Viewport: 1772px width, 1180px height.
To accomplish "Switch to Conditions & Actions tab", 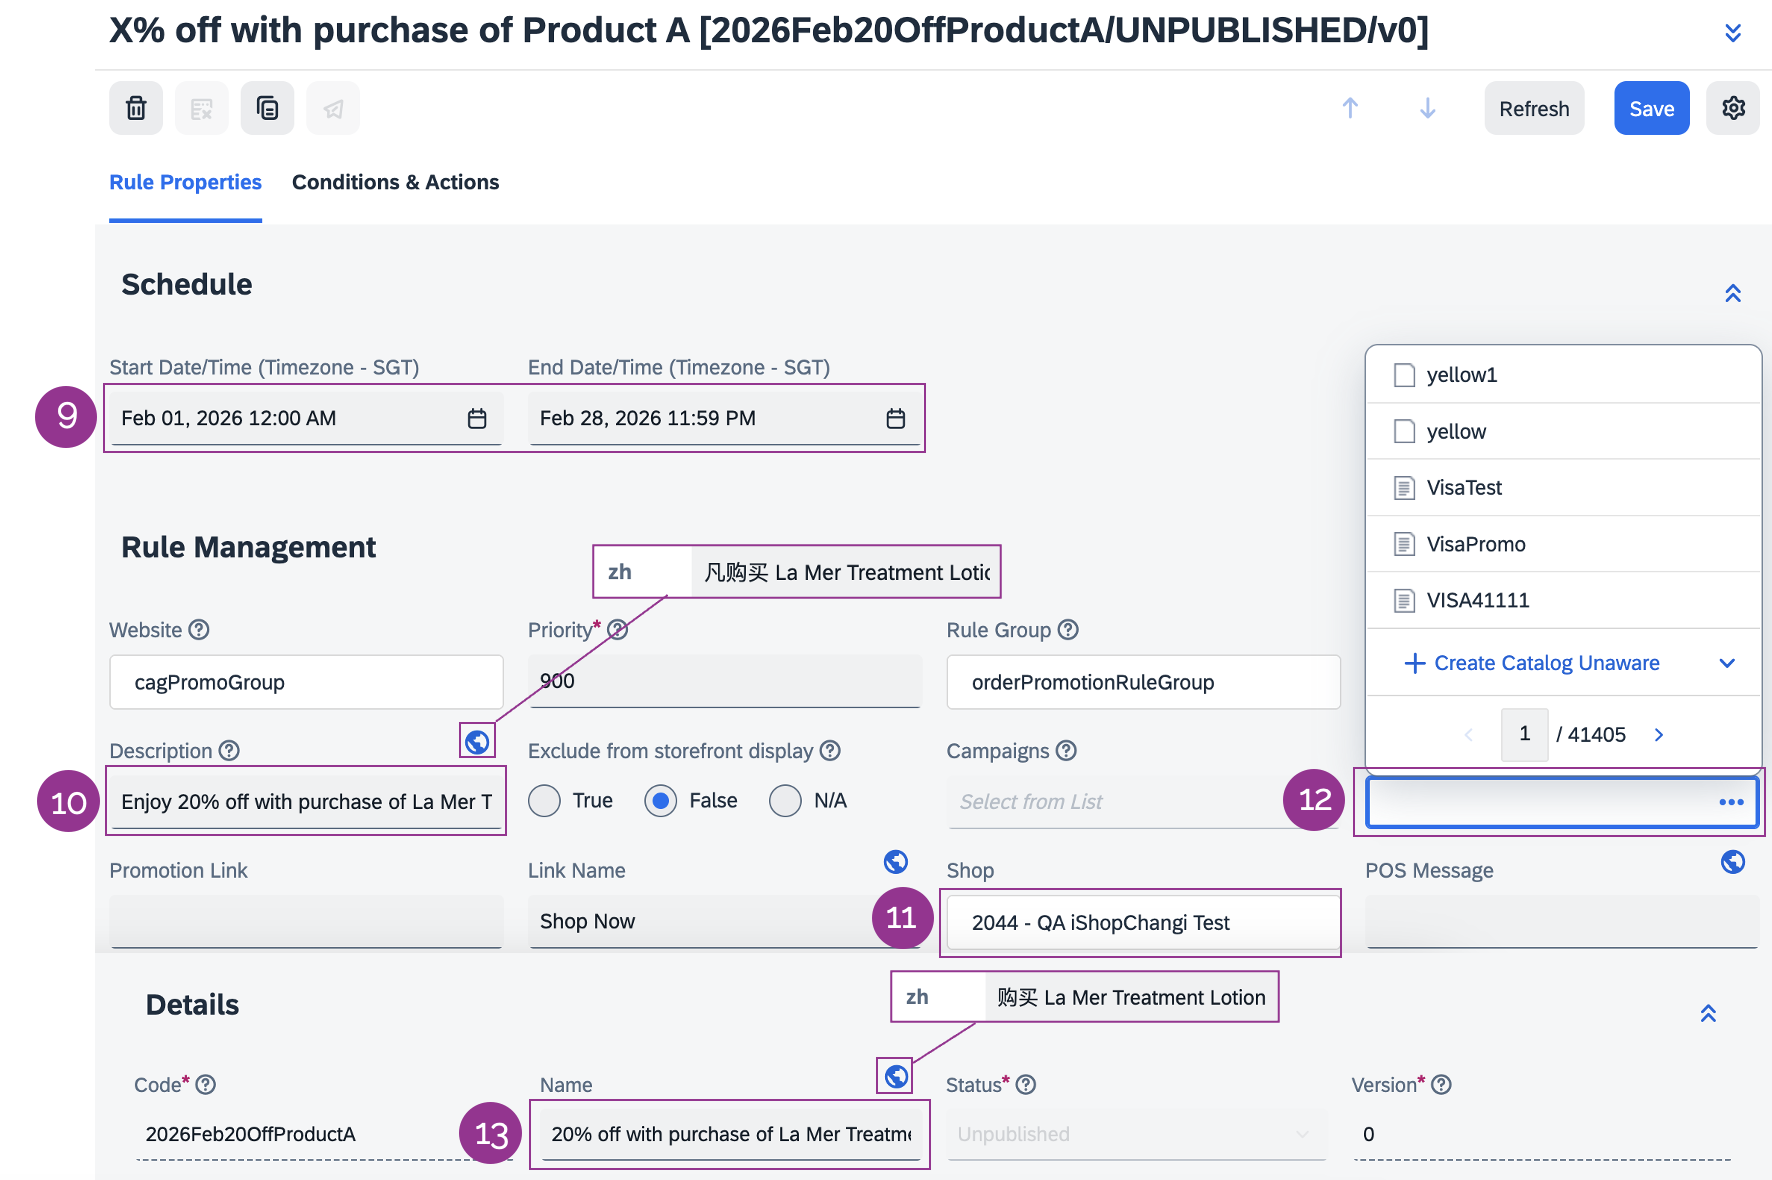I will coord(395,182).
